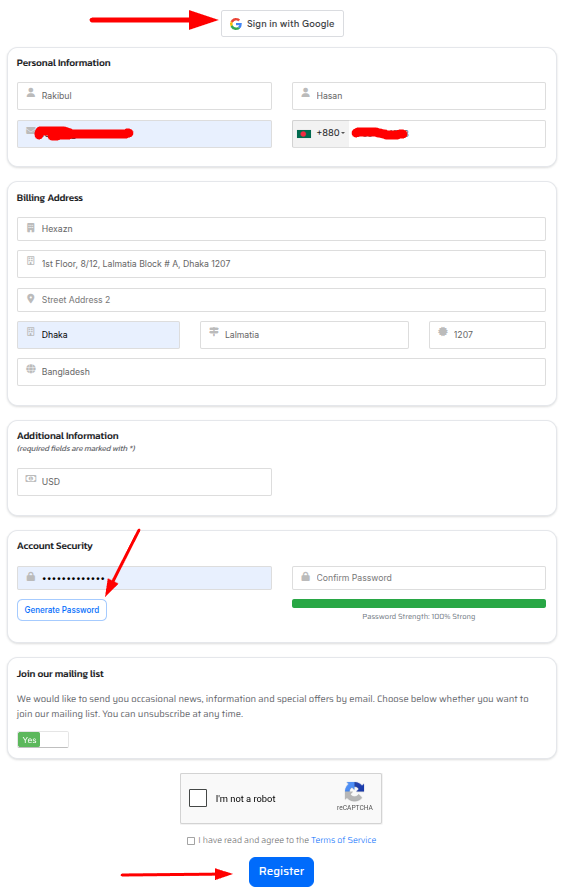
Task: Click the person icon beside Rakibul
Action: 31,92
